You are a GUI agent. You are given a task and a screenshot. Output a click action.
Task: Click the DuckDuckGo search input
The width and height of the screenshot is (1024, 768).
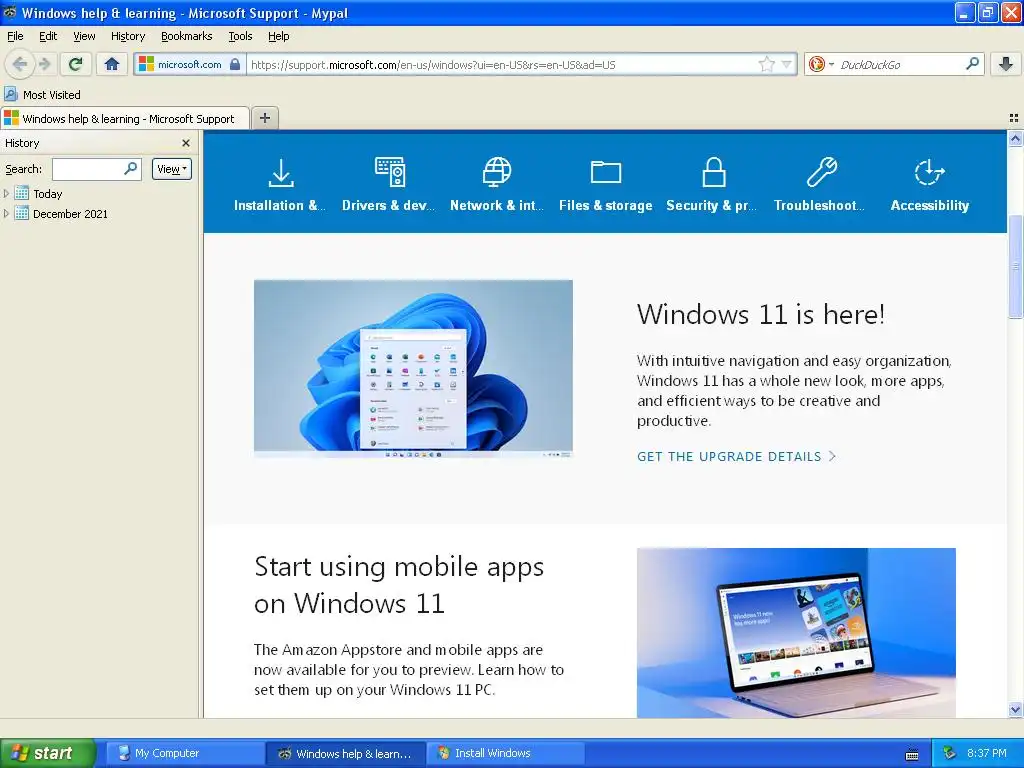(898, 64)
